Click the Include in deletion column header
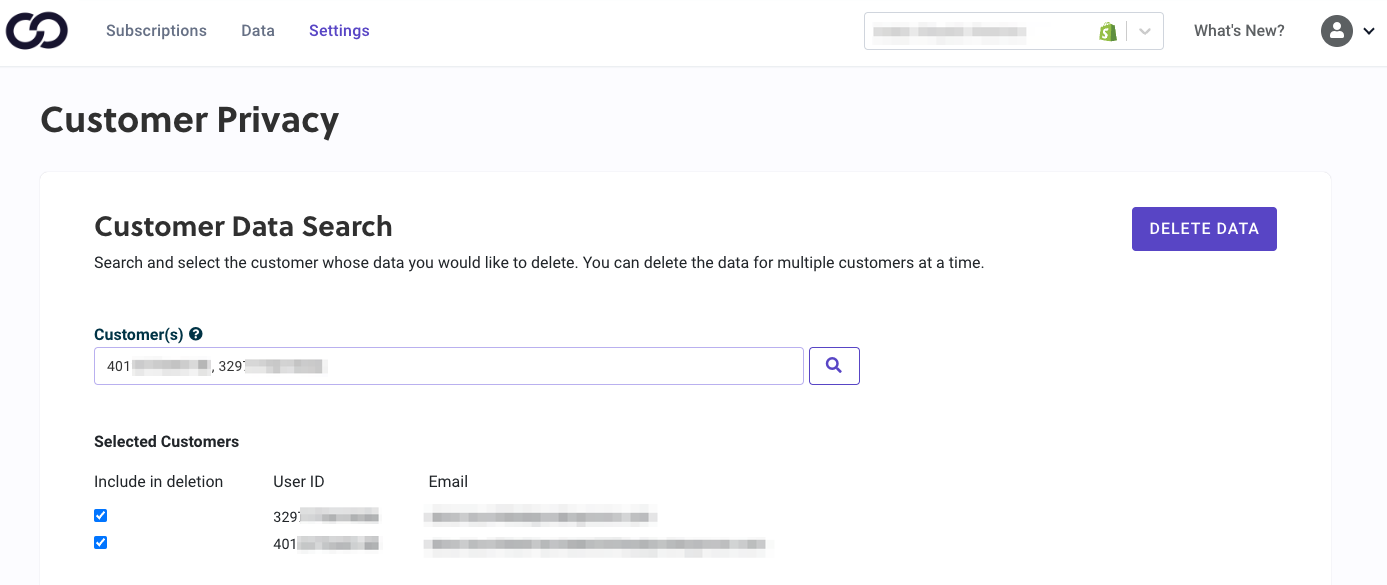 pos(158,482)
